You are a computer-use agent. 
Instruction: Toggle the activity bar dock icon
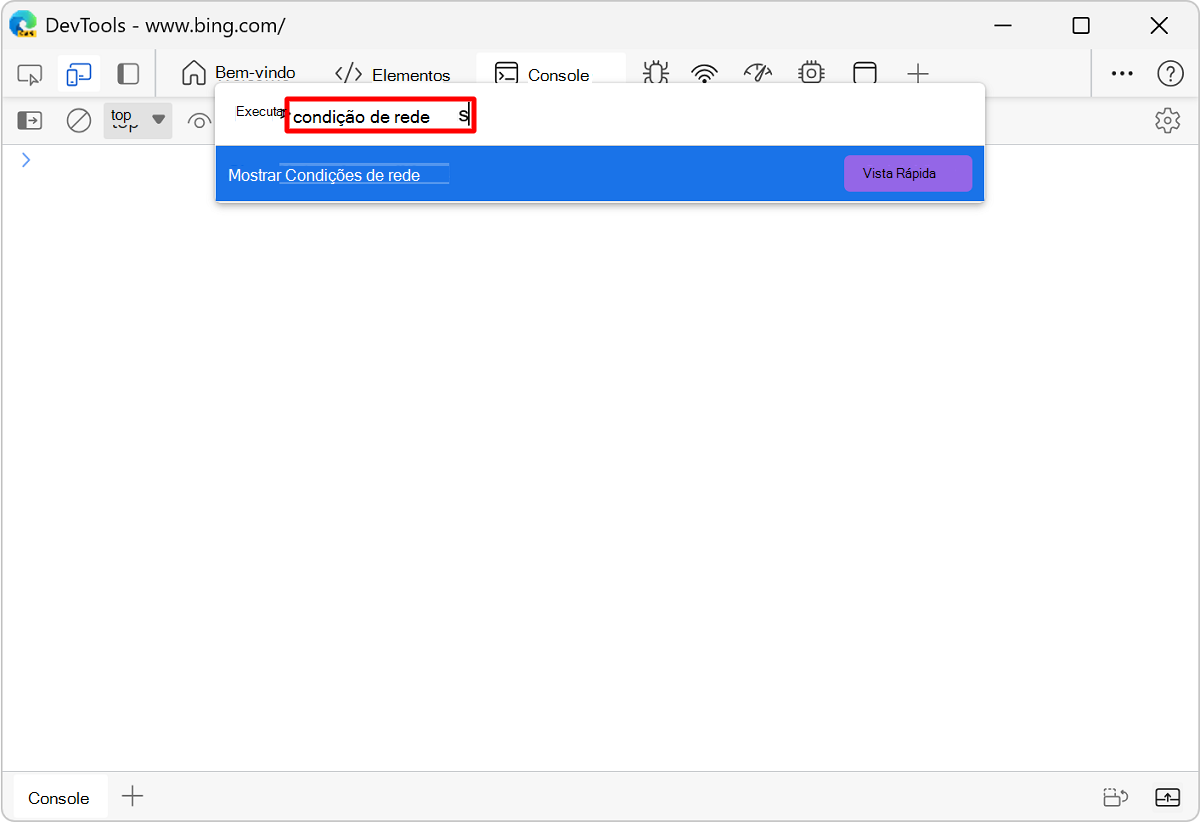[128, 74]
